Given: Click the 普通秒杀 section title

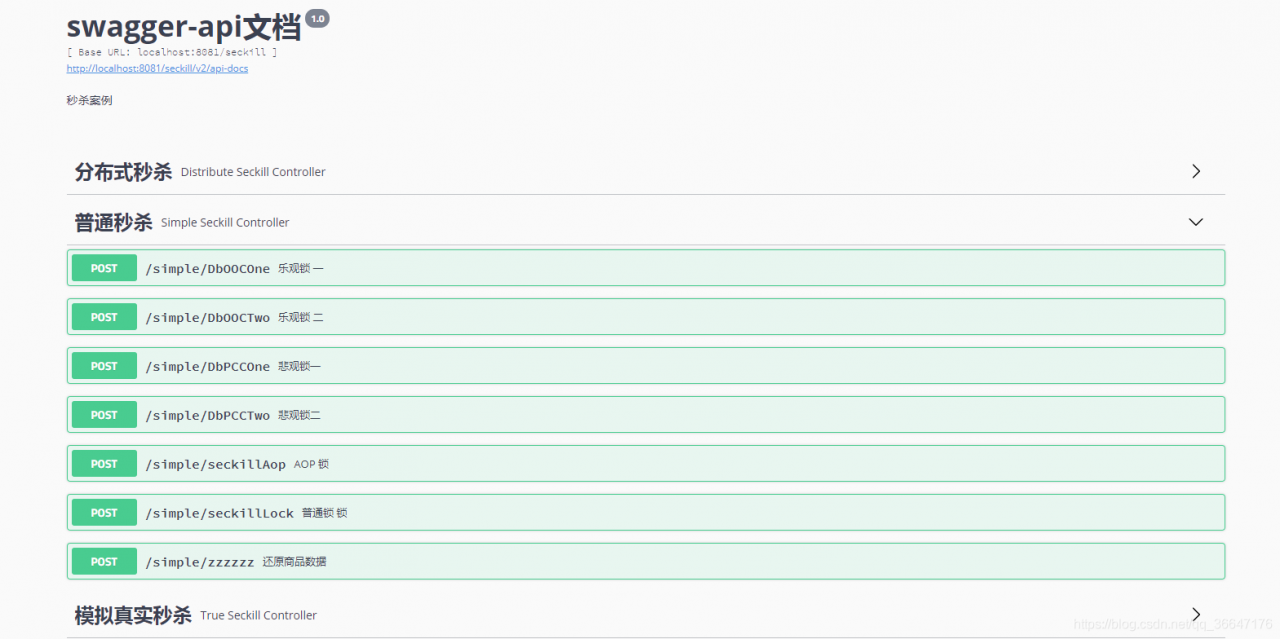Looking at the screenshot, I should coord(113,222).
